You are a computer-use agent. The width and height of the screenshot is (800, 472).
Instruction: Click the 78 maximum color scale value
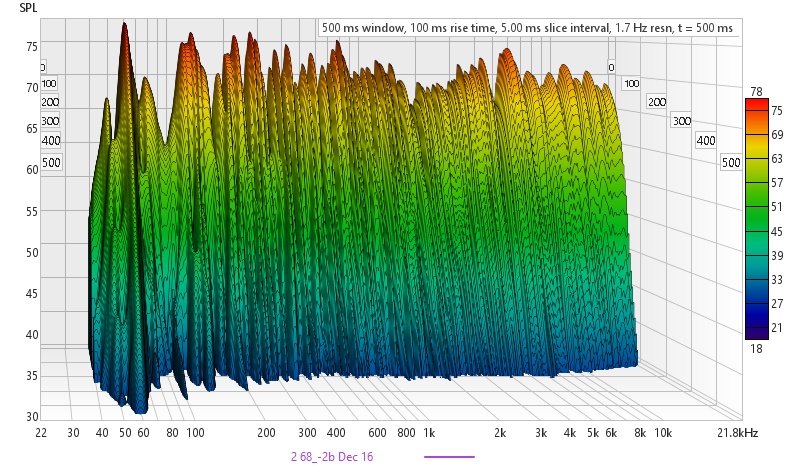(756, 91)
